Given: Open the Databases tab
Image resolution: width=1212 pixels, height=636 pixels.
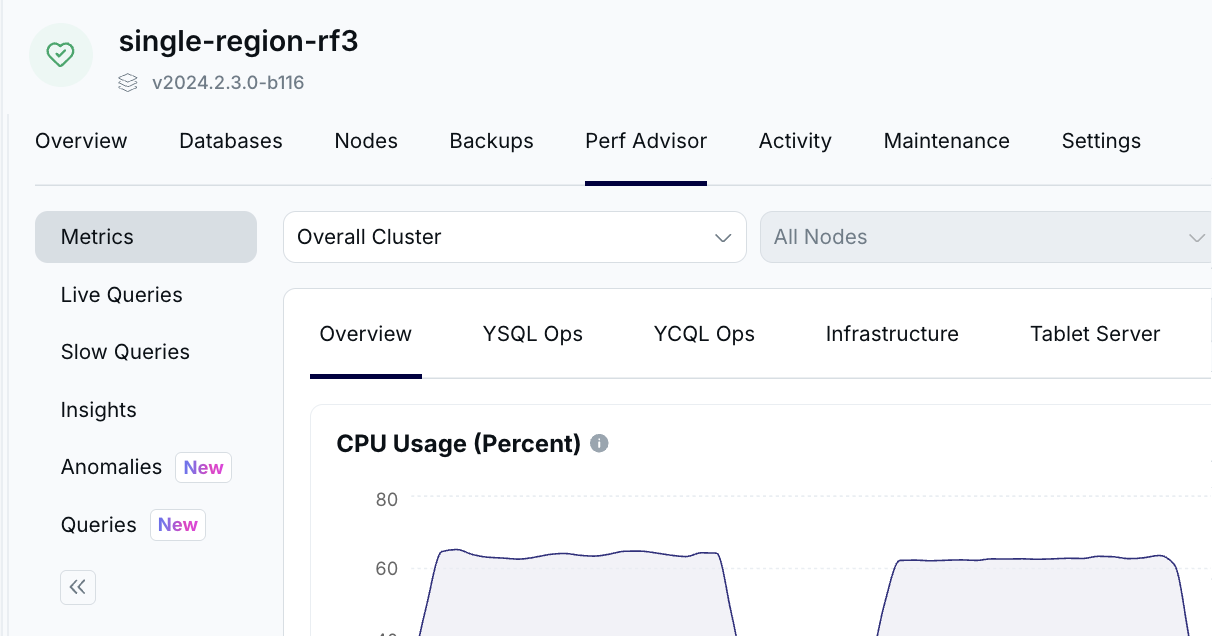Looking at the screenshot, I should tap(230, 141).
